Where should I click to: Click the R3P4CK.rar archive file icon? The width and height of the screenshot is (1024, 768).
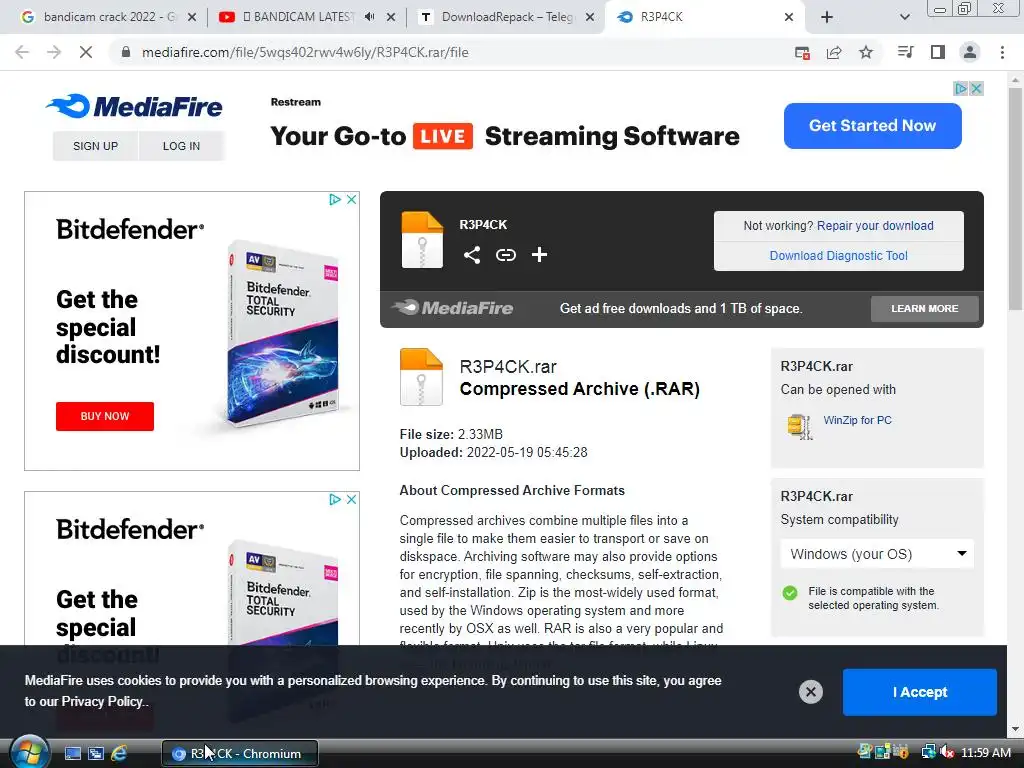421,377
